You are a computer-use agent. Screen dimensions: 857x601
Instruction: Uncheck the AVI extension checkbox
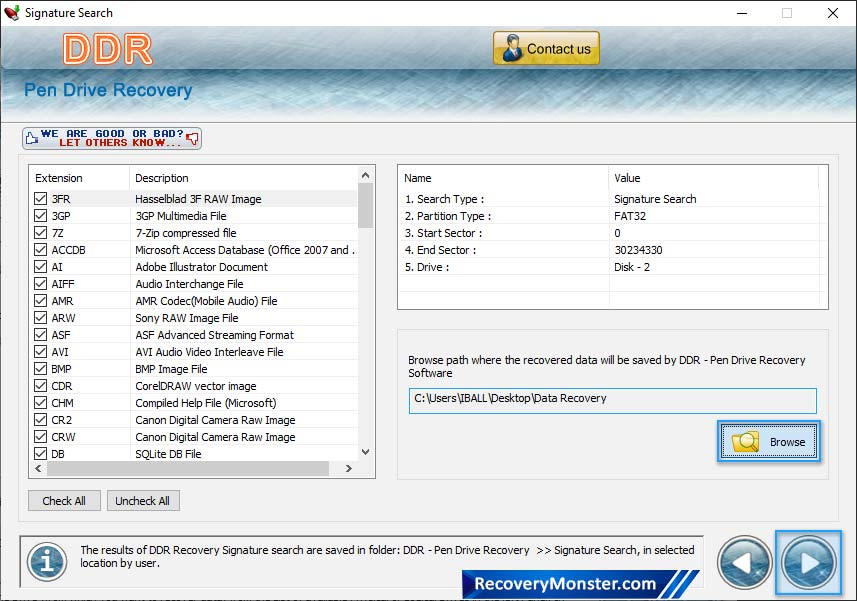40,351
